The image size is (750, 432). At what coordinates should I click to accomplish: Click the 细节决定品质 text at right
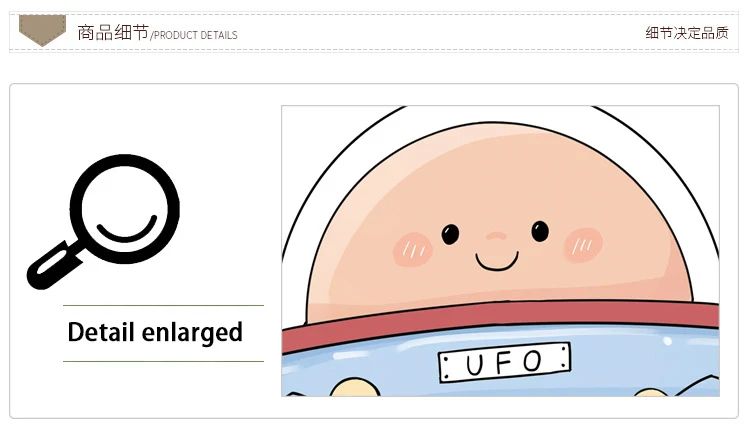(687, 33)
